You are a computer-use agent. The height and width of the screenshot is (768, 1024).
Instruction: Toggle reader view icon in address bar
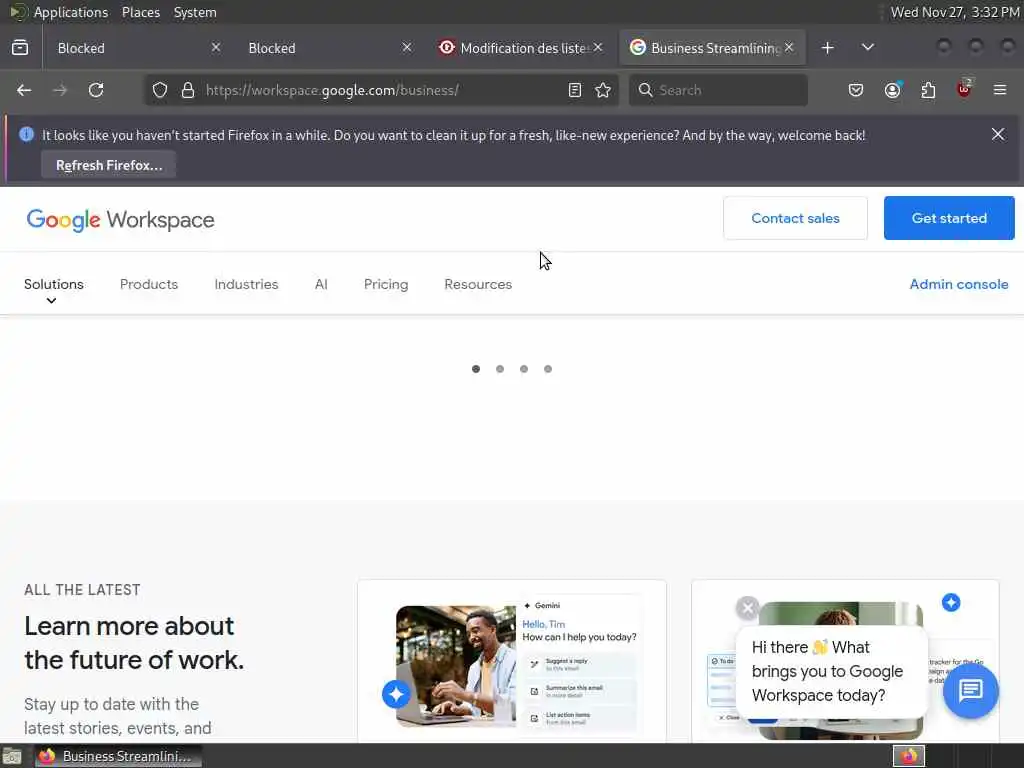pos(575,90)
